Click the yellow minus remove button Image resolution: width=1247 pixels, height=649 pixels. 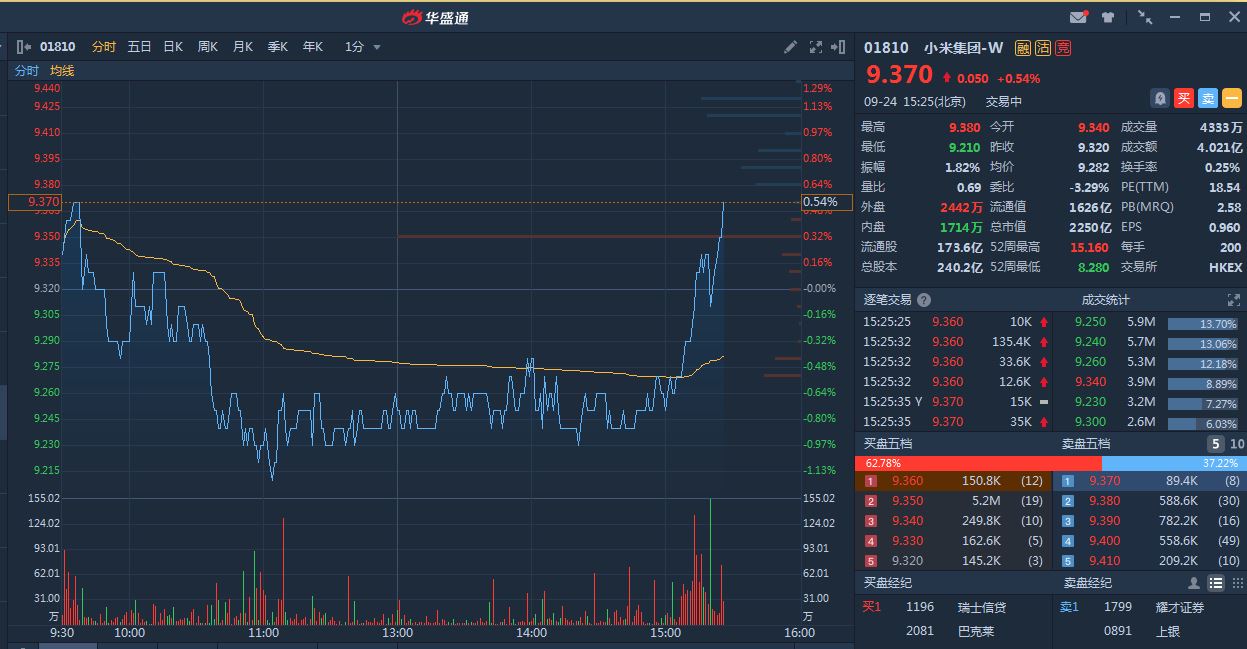tap(1232, 98)
